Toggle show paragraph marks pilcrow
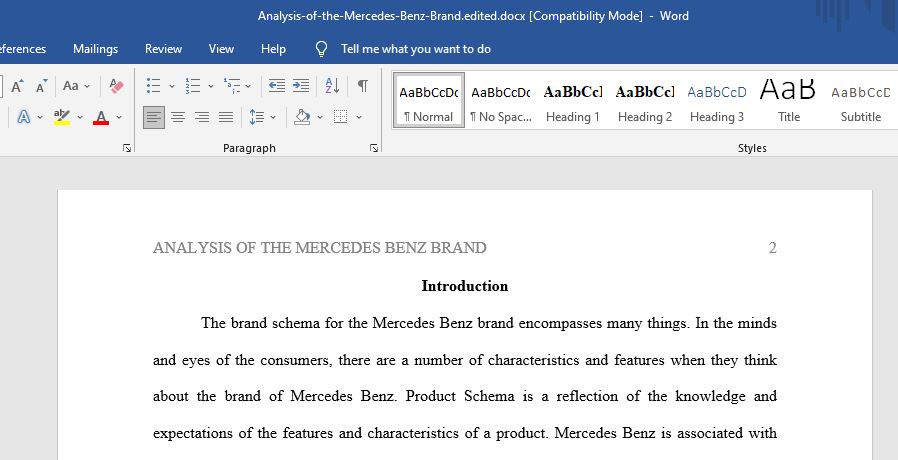The image size is (898, 460). (x=363, y=86)
